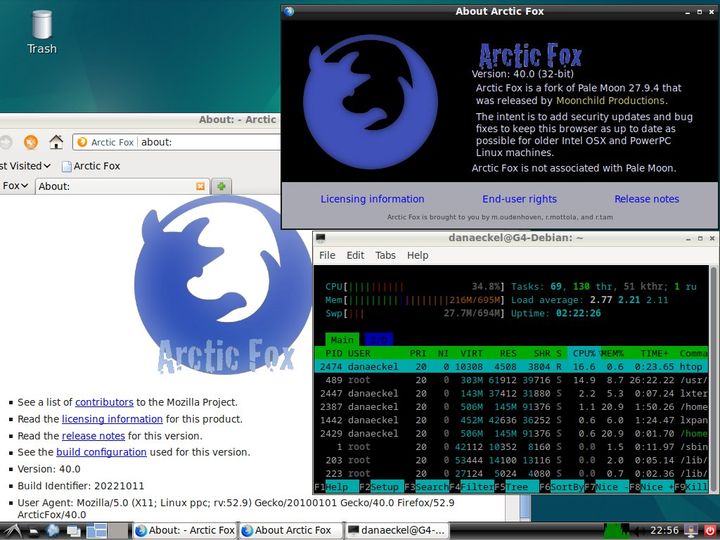Screen dimensions: 720x540
Task: Launch the file manager from the panel
Action: click(33, 531)
